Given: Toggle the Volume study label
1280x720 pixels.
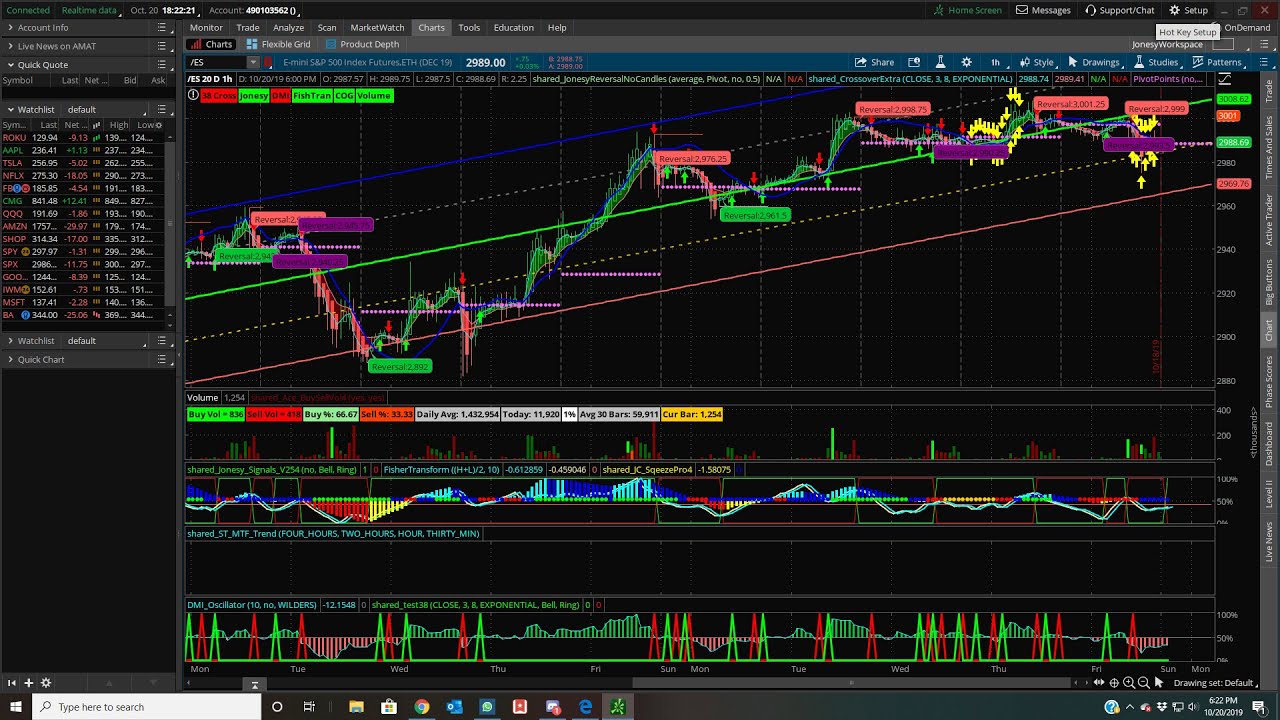Looking at the screenshot, I should point(374,95).
